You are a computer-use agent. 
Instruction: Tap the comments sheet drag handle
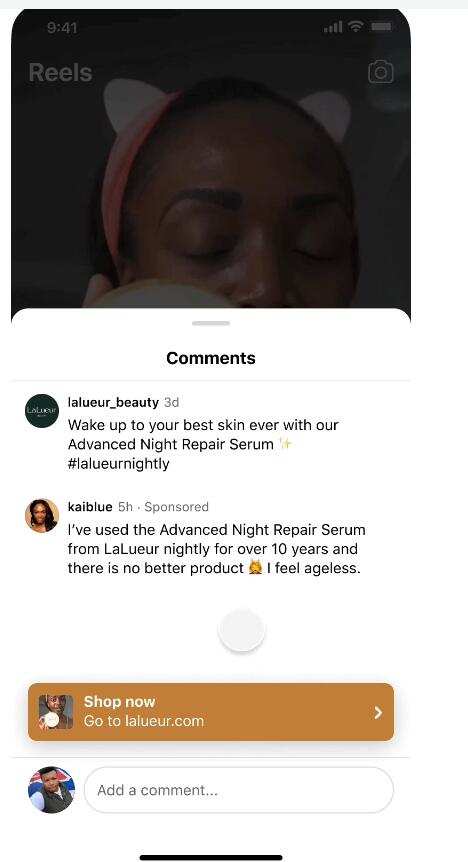pyautogui.click(x=211, y=323)
